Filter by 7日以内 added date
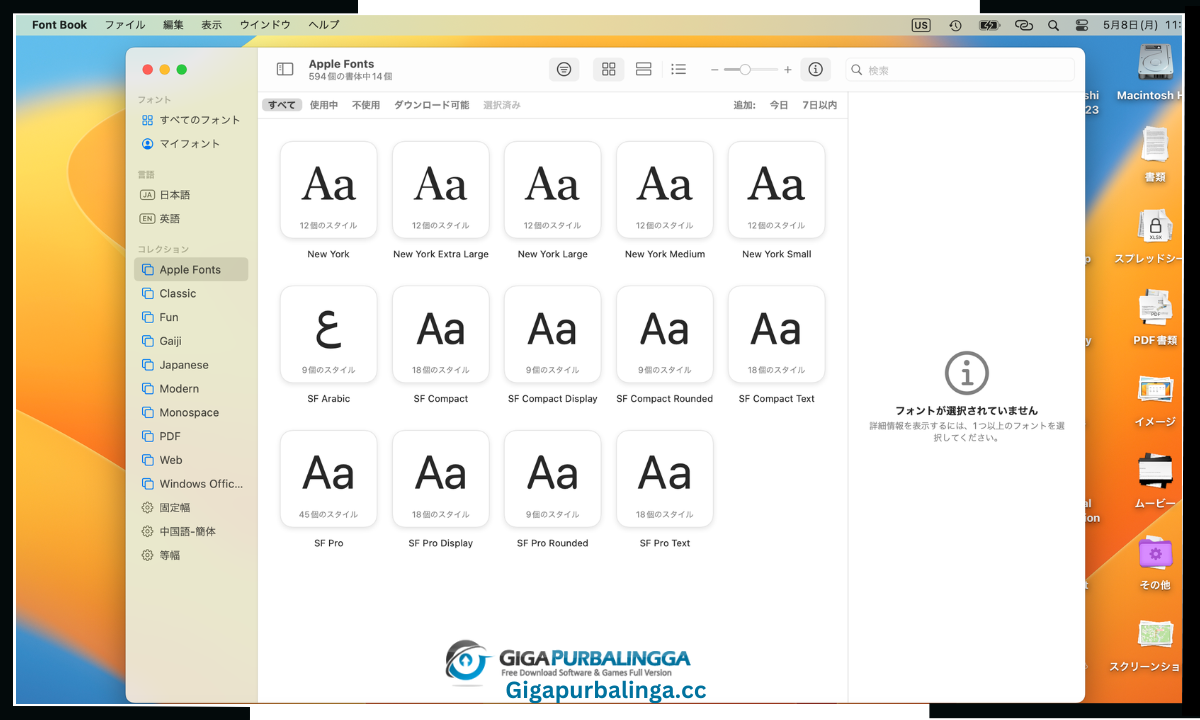 pyautogui.click(x=820, y=105)
